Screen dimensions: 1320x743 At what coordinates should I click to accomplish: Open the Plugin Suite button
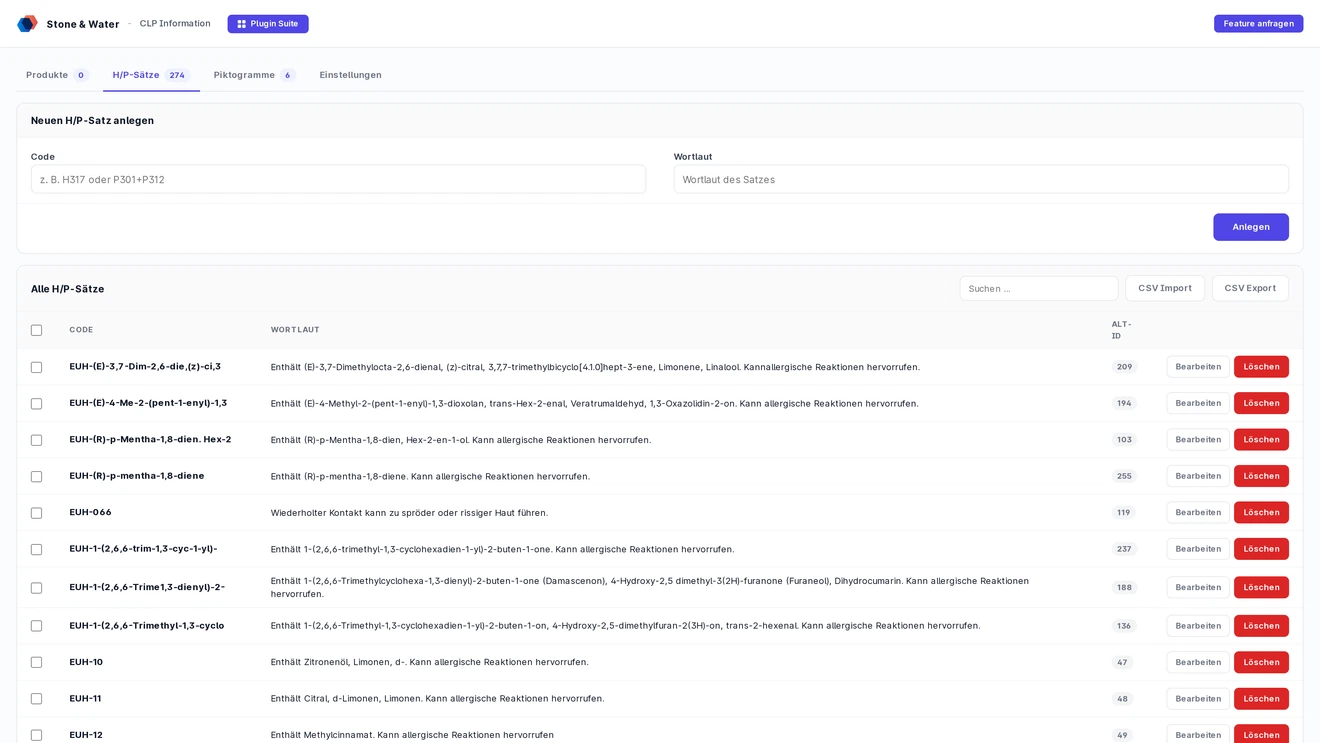click(x=268, y=24)
